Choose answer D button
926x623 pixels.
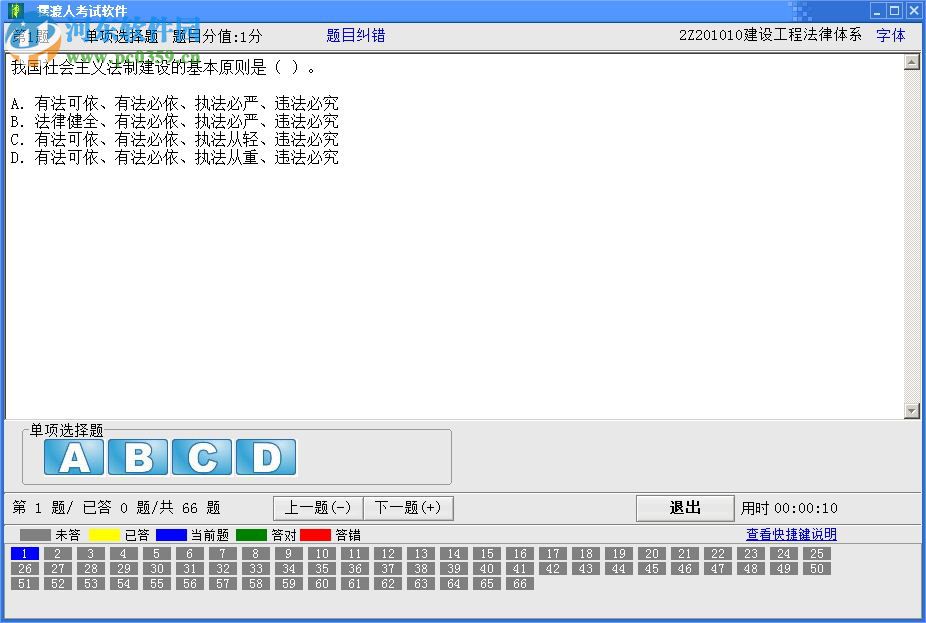click(266, 457)
